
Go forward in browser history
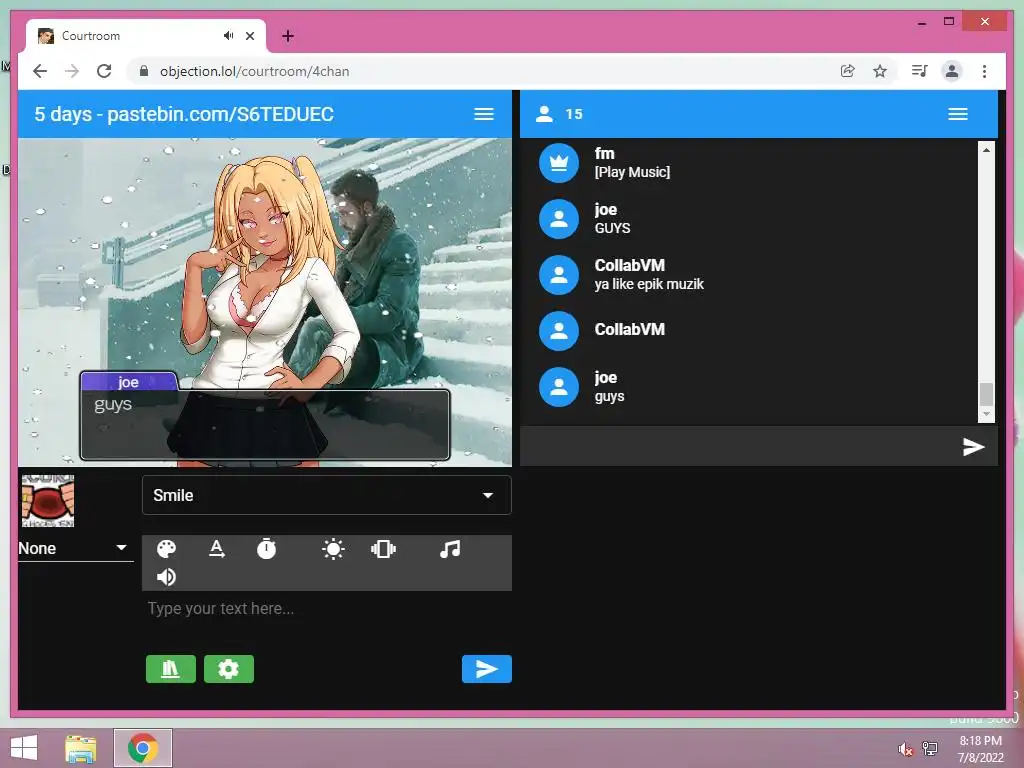click(72, 71)
